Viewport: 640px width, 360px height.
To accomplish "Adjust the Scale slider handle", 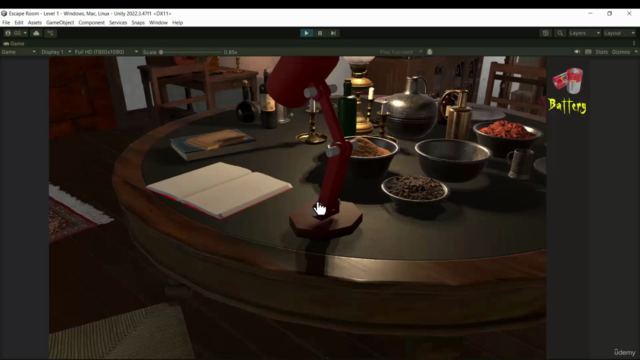I will 161,52.
